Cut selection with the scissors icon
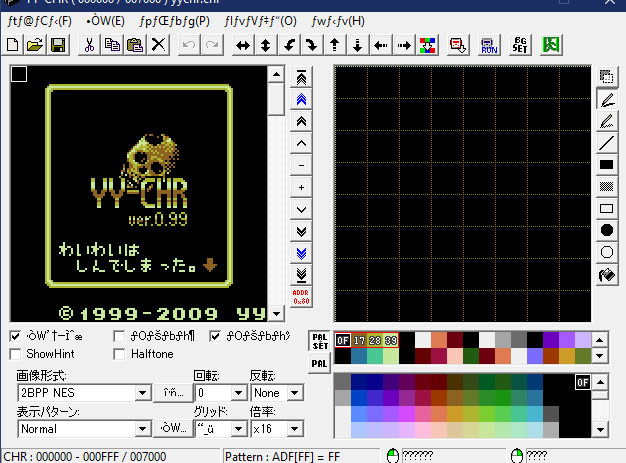Screen dimensions: 626x463 point(89,45)
